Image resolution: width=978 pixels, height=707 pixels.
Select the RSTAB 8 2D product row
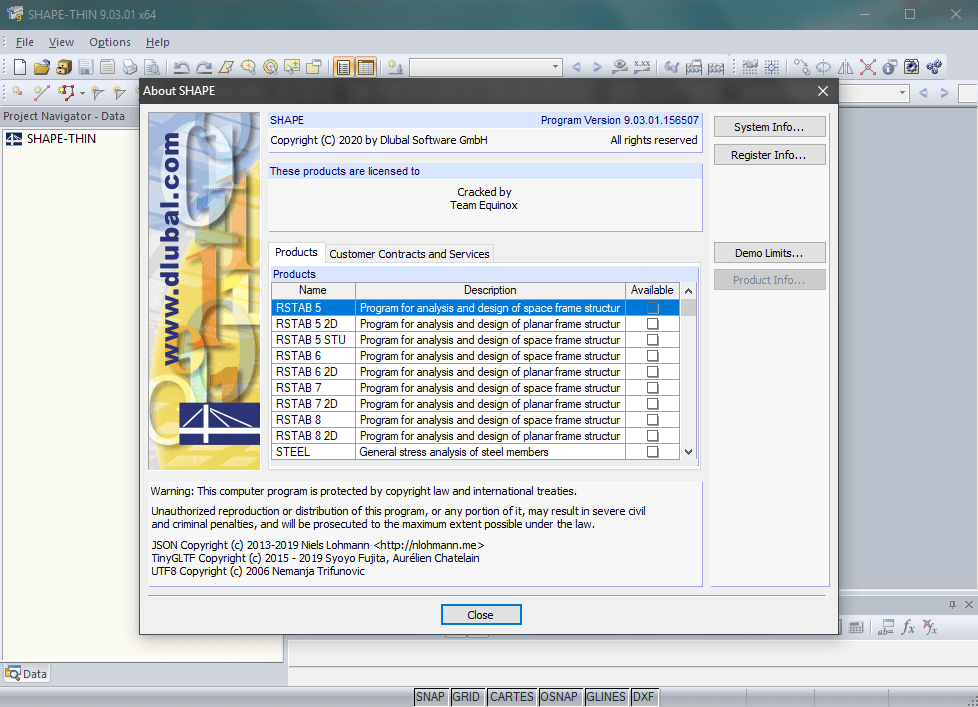click(475, 436)
